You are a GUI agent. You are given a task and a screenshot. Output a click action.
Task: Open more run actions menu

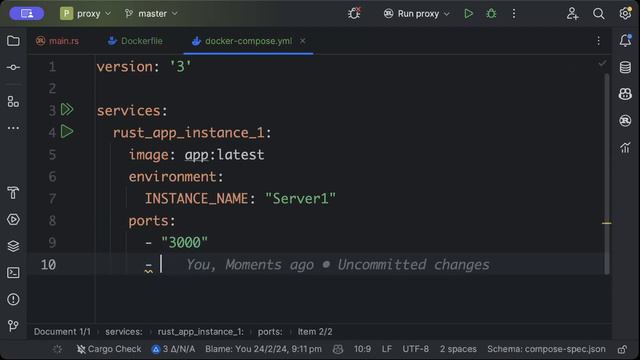(514, 13)
